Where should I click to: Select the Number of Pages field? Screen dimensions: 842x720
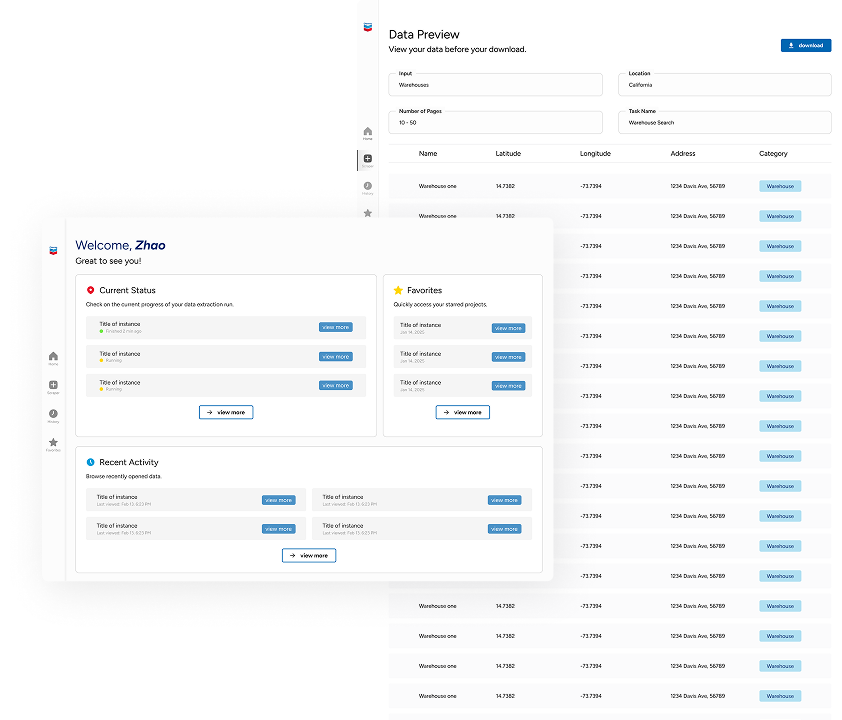495,122
